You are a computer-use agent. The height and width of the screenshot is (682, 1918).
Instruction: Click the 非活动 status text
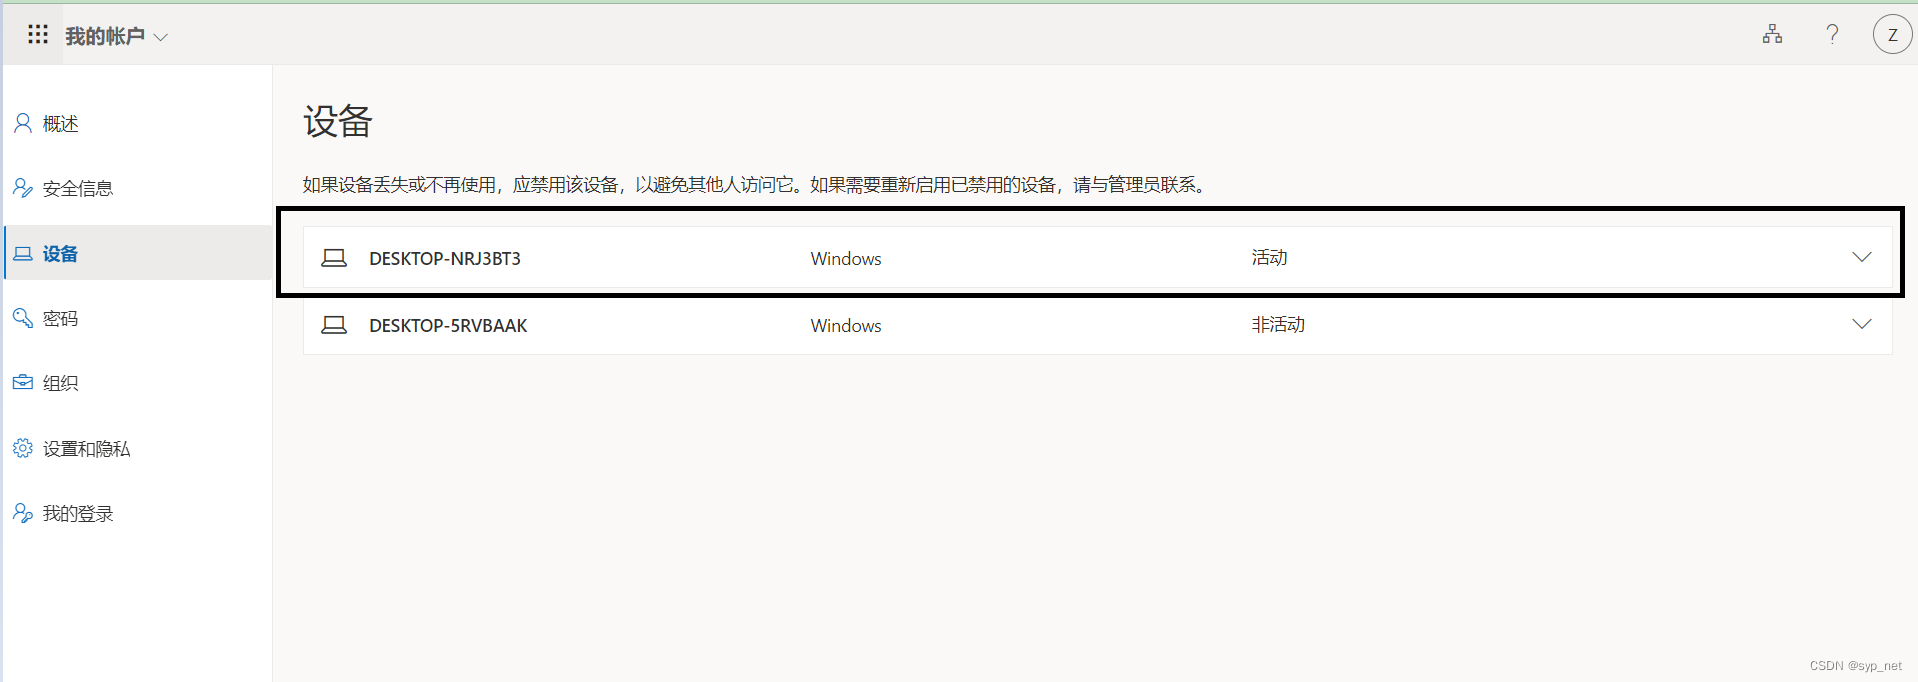1278,324
